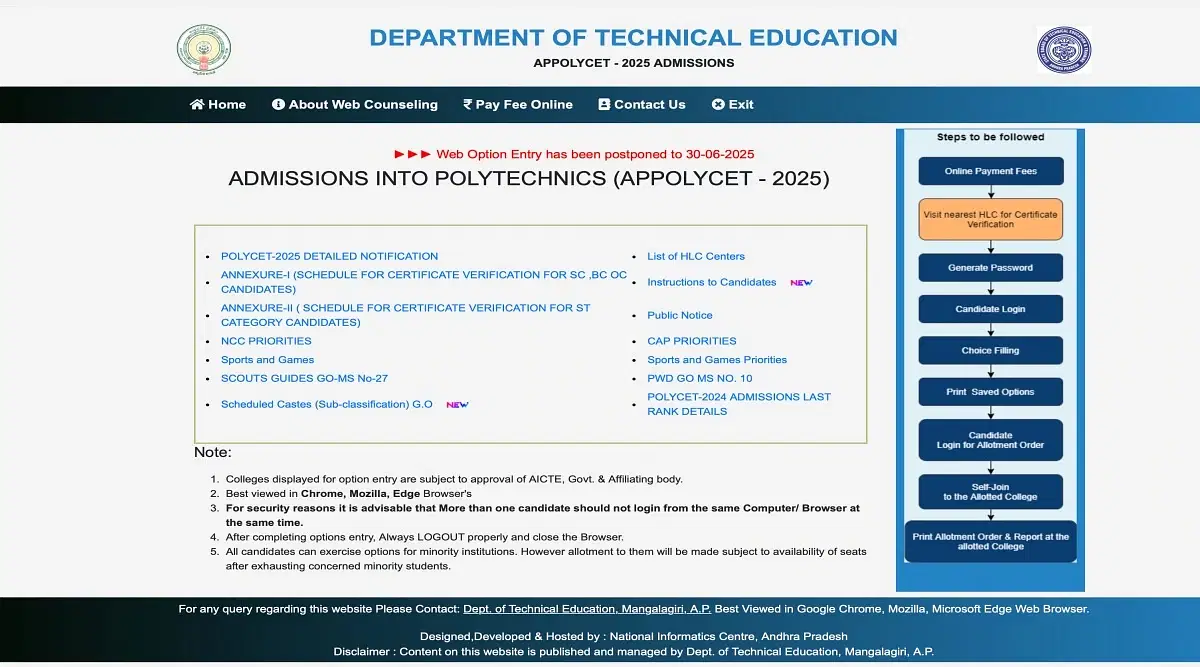Click note about Chrome, Mozilla, Edge browsers
Image resolution: width=1200 pixels, height=667 pixels.
pos(348,494)
